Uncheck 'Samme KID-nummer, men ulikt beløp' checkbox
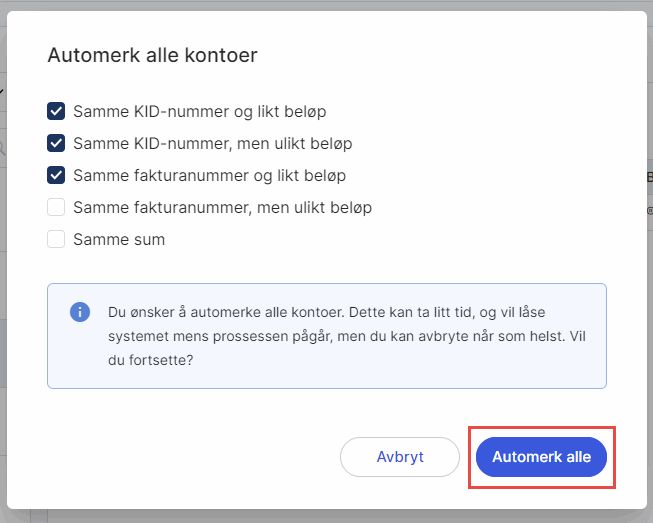Viewport: 653px width, 523px height. pos(56,143)
